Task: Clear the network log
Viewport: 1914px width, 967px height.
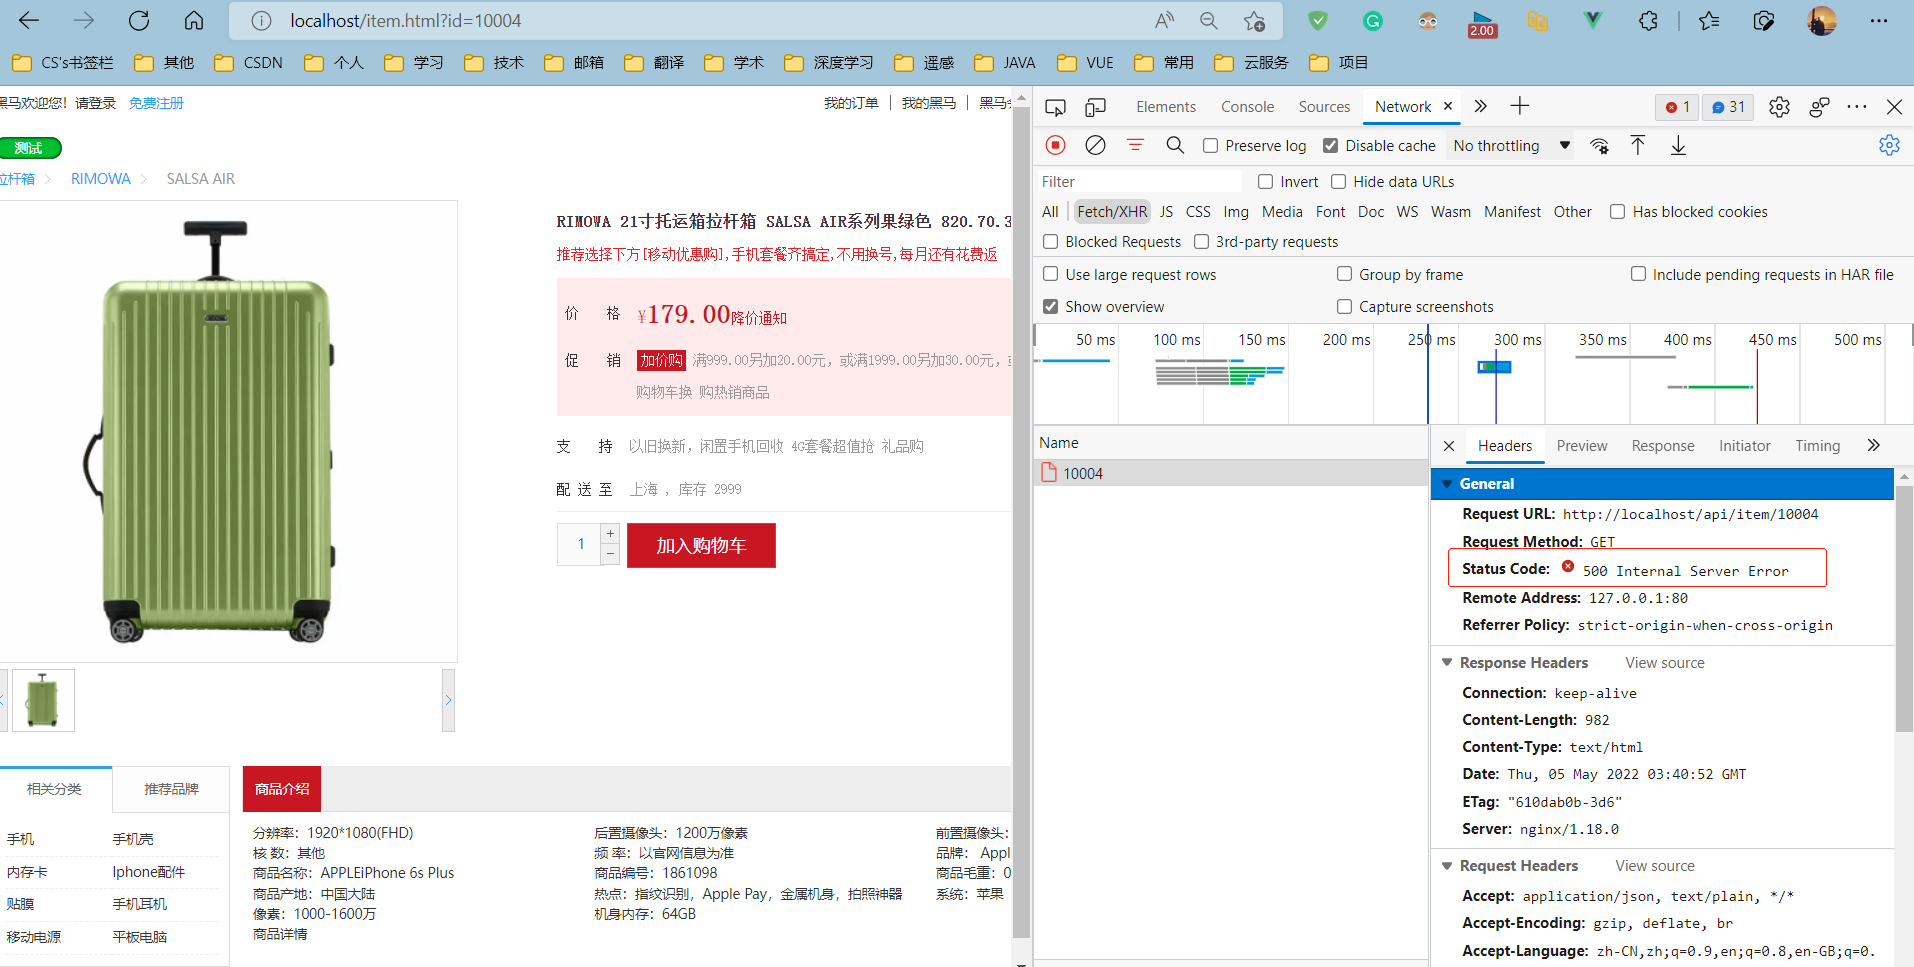Action: coord(1096,145)
